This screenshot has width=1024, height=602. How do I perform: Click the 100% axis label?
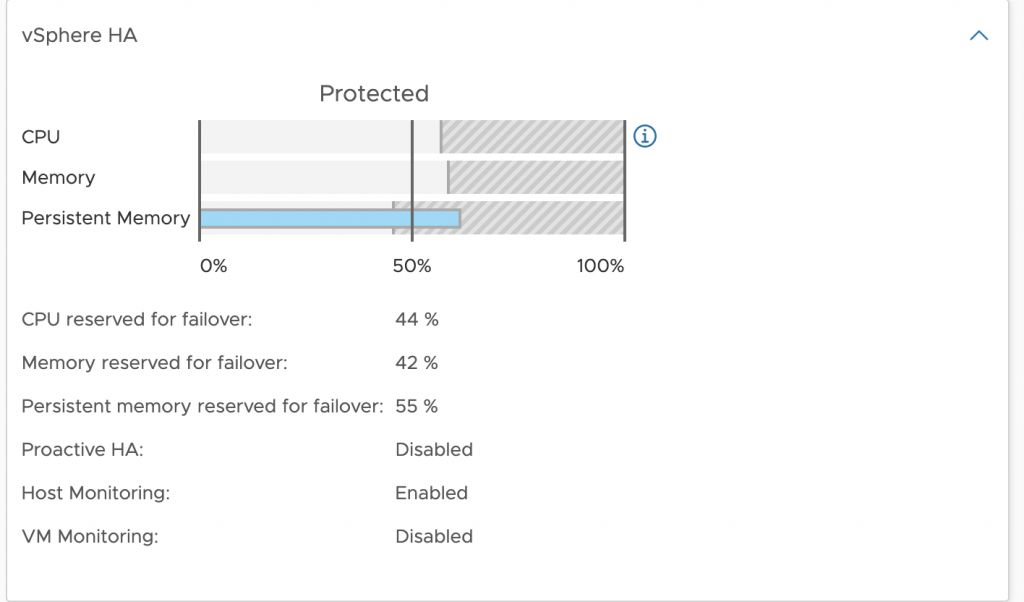click(600, 266)
